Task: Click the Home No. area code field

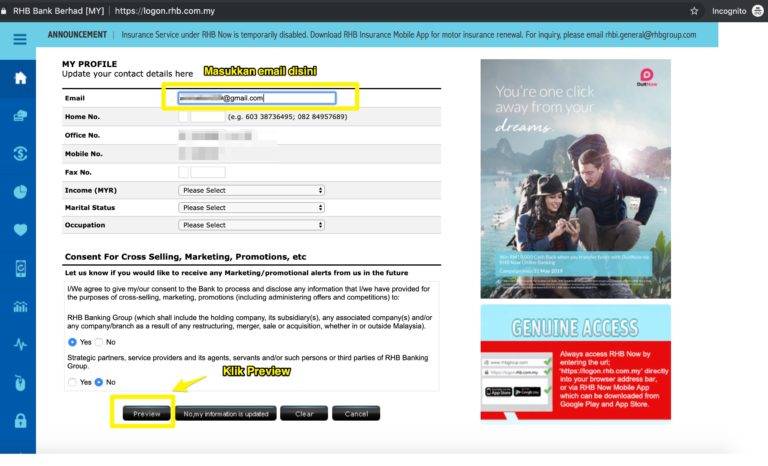Action: 183,117
